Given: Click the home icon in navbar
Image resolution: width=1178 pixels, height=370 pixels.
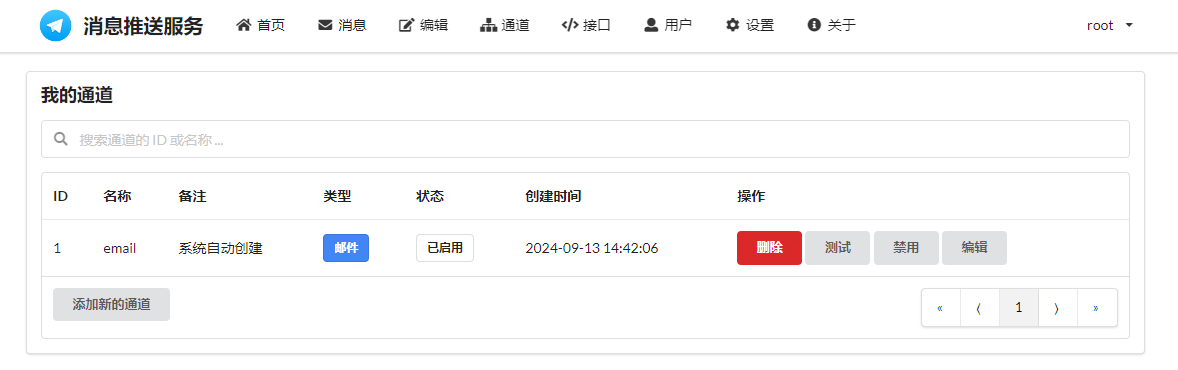Looking at the screenshot, I should 243,25.
